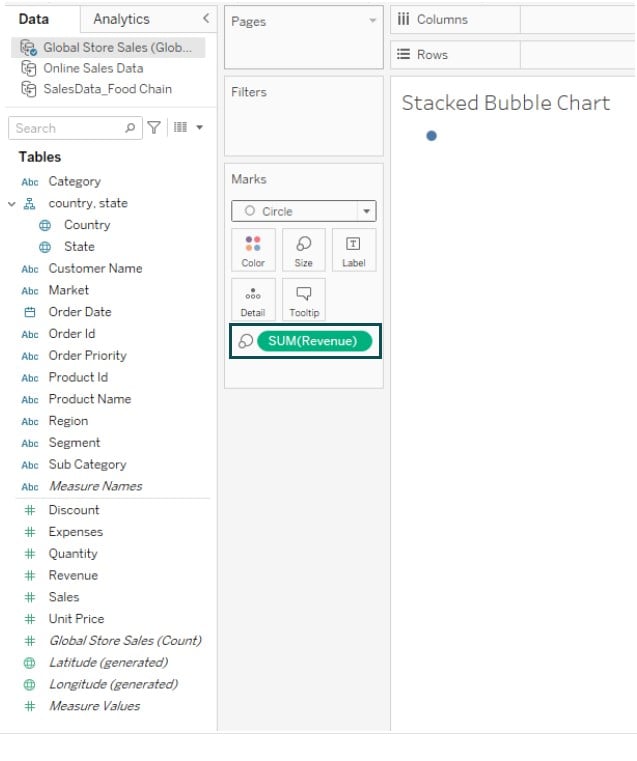The width and height of the screenshot is (637, 761).
Task: Click globe icon next to State
Action: pos(45,247)
